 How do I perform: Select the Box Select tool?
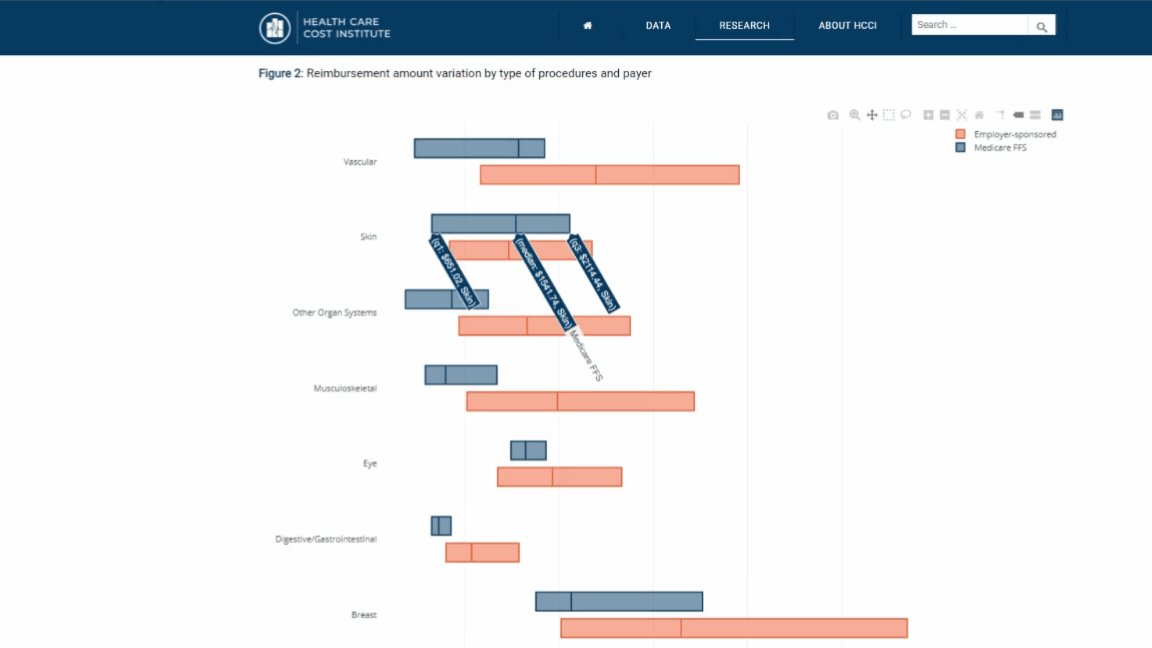coord(888,115)
